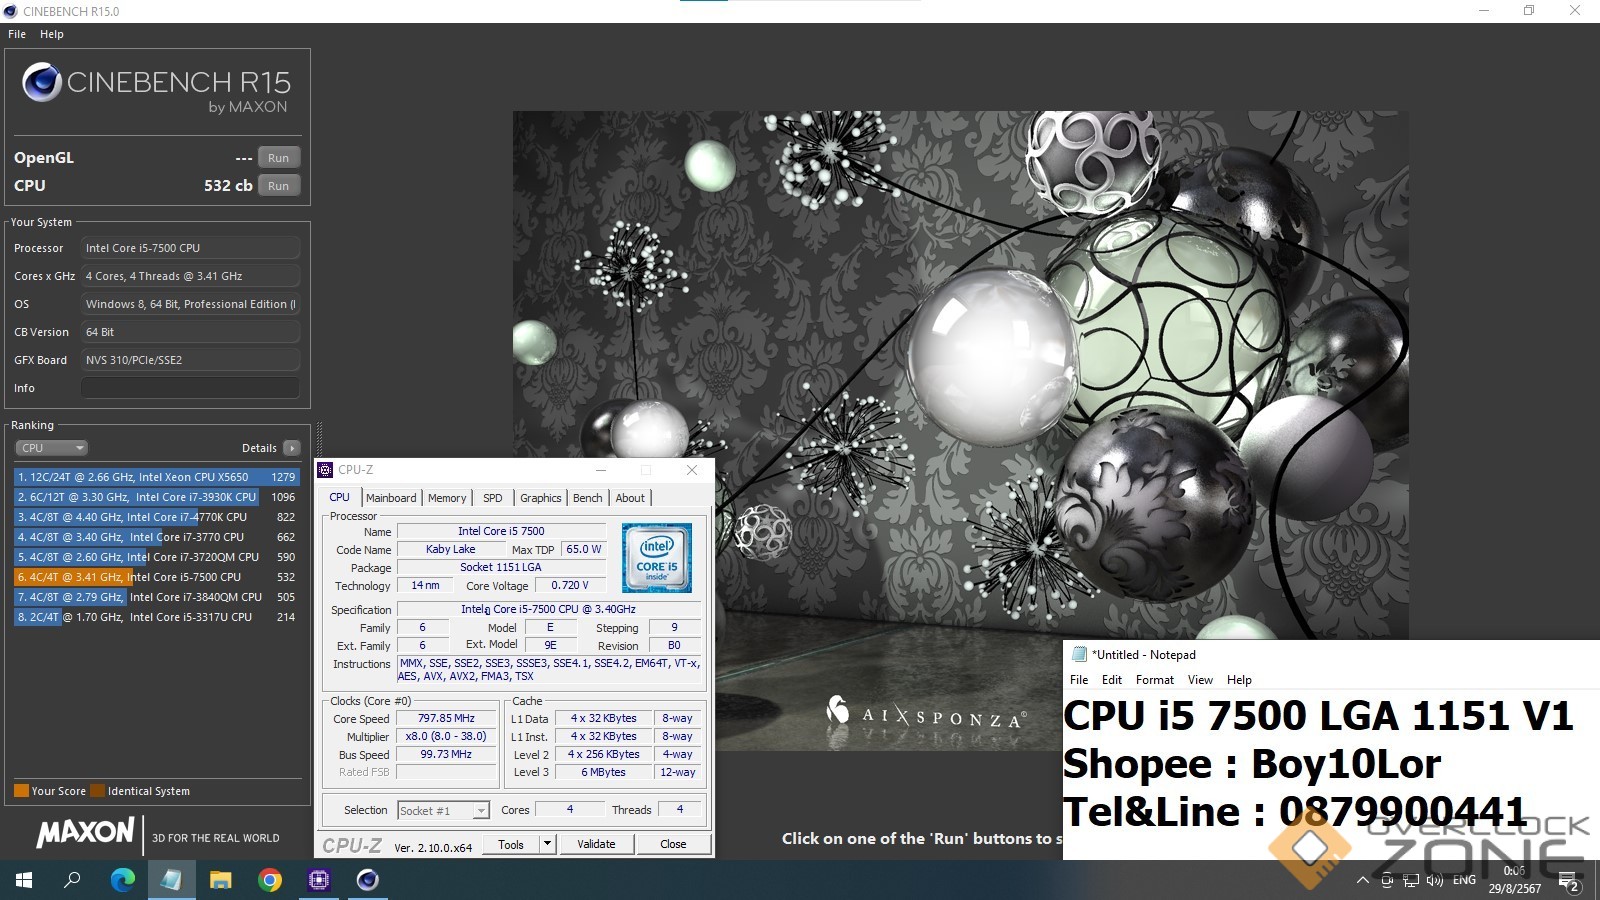Show hidden system tray icons
The width and height of the screenshot is (1600, 900).
point(1362,880)
